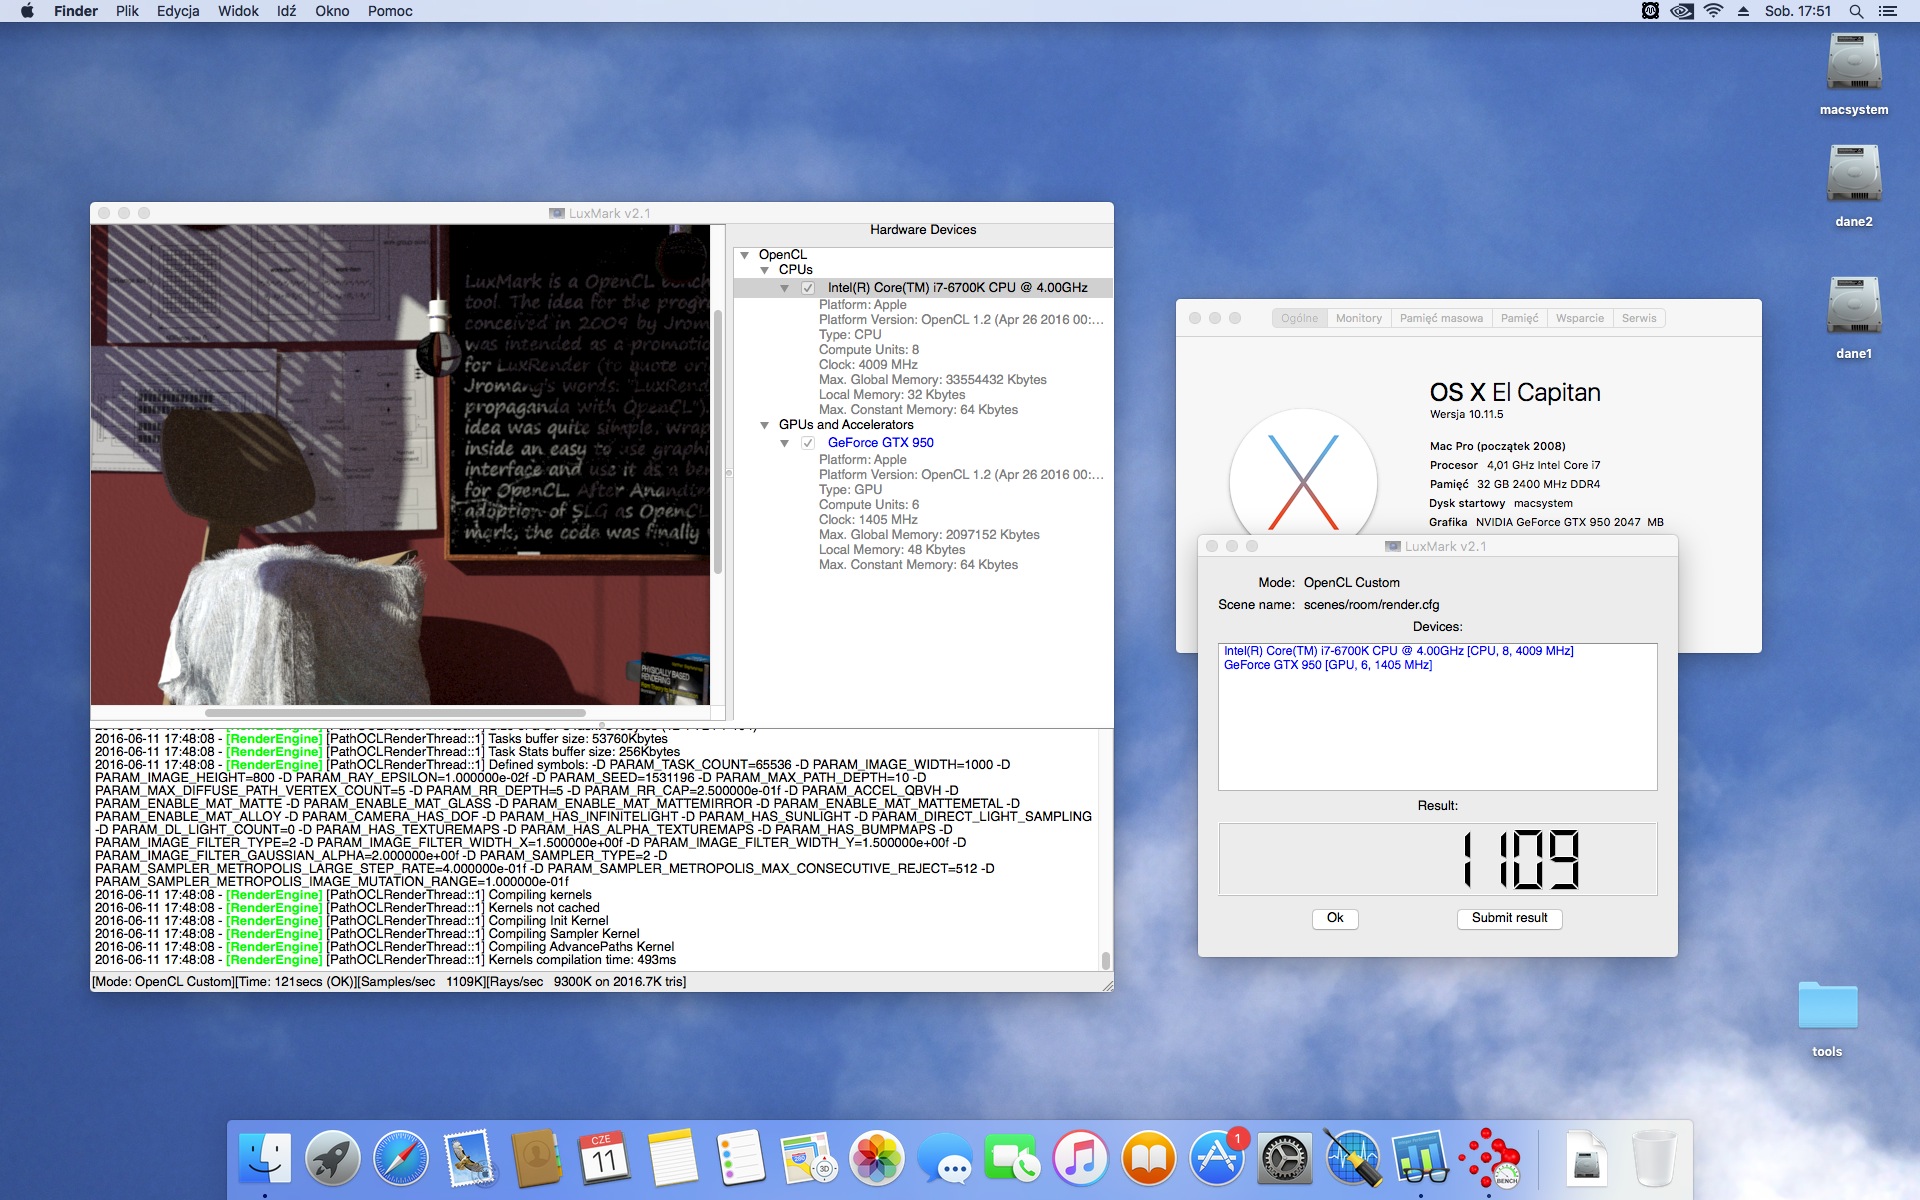Uncheck the Intel Core i7-6700K CPU device
Image resolution: width=1920 pixels, height=1200 pixels.
pos(808,288)
